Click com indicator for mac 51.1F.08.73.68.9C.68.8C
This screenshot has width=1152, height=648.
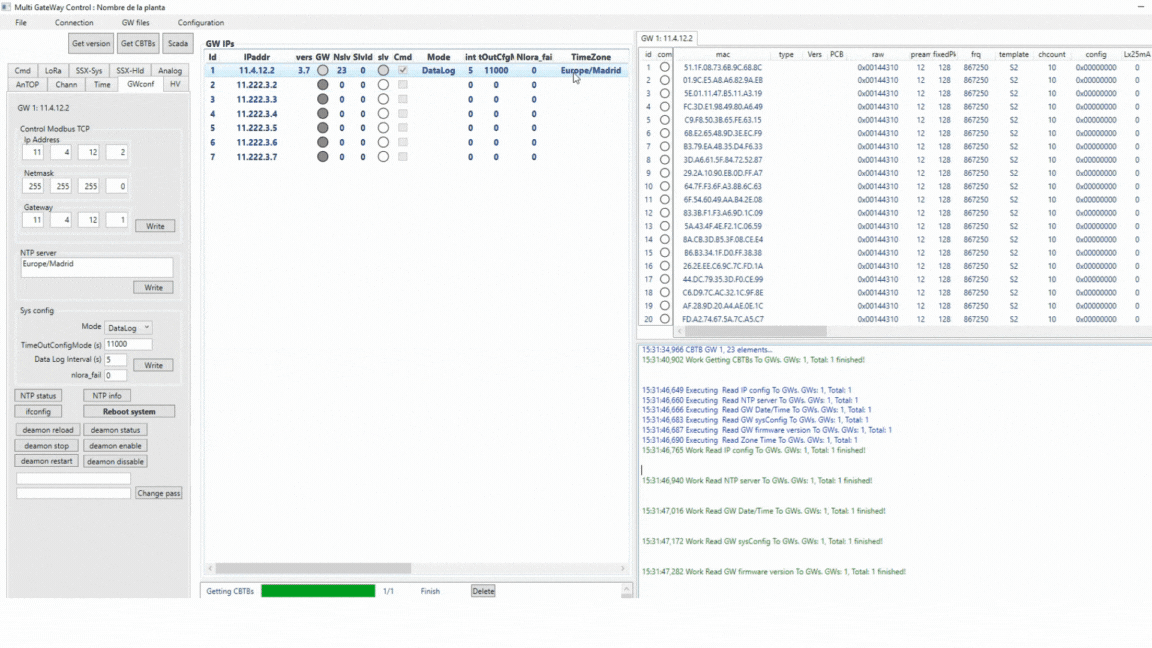(x=664, y=67)
